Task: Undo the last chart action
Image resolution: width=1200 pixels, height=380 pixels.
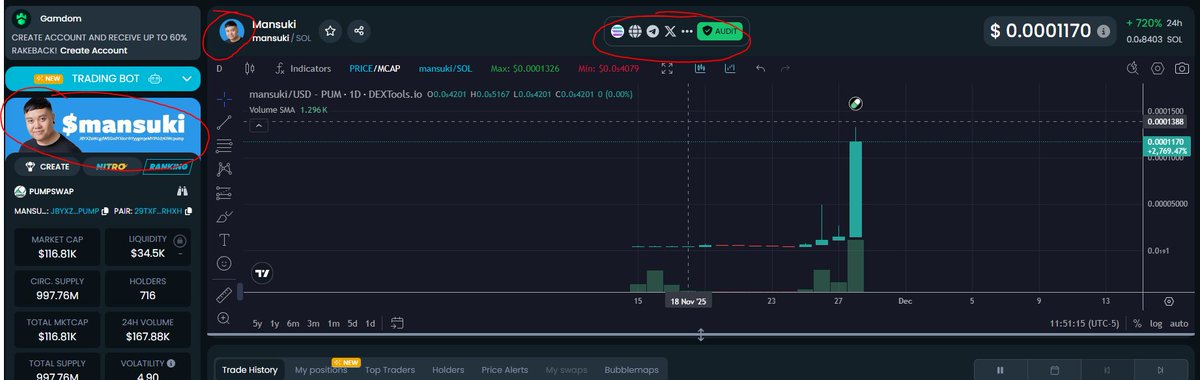Action: pyautogui.click(x=760, y=68)
